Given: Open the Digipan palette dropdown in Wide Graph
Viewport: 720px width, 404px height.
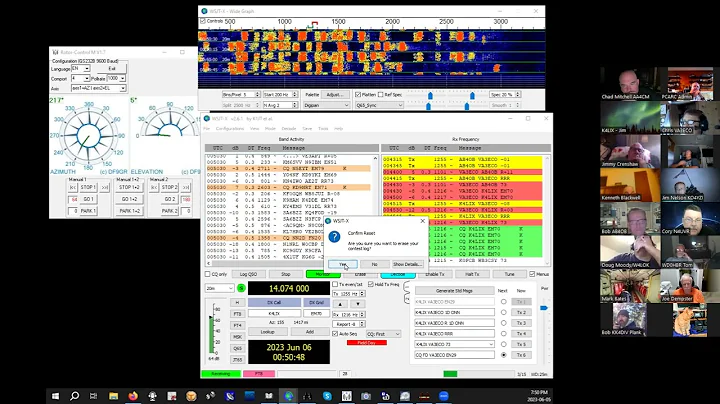Looking at the screenshot, I should 326,105.
